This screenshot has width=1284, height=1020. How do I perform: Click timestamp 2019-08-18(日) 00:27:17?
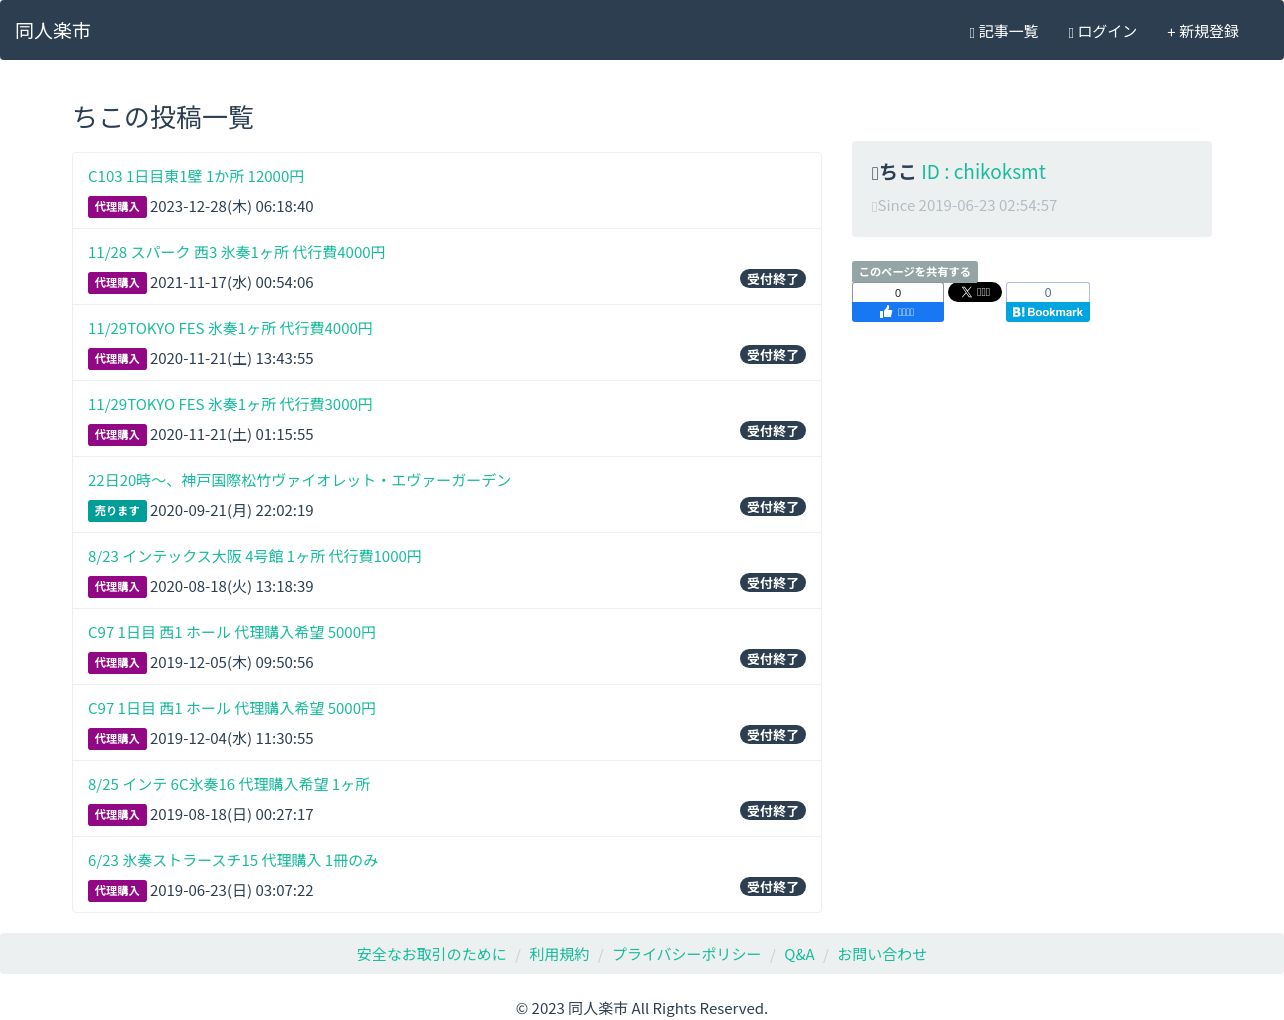[232, 815]
